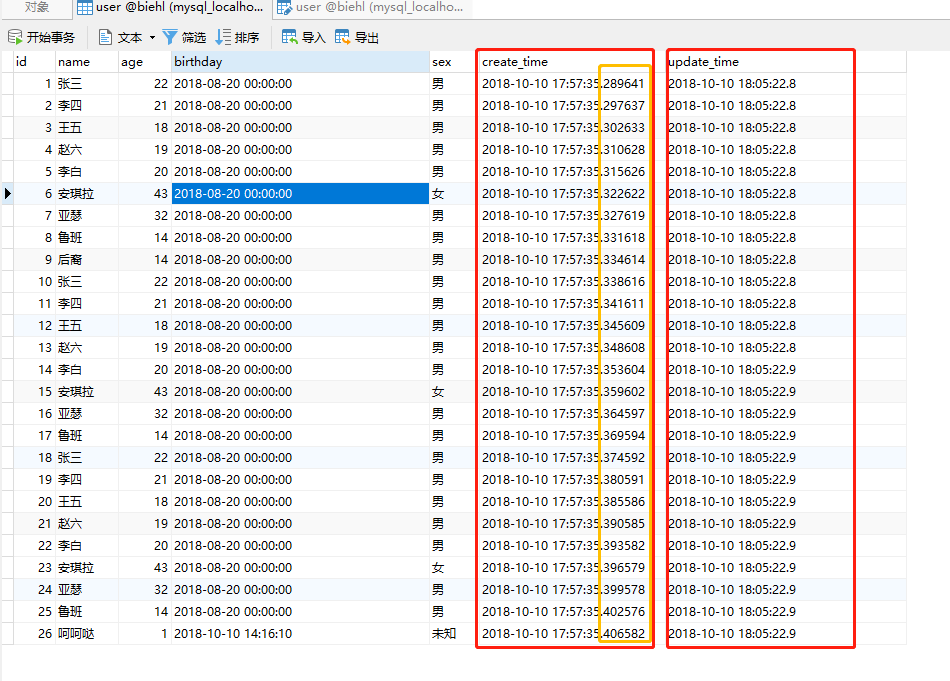Image resolution: width=950 pixels, height=681 pixels.
Task: Select the first user @biehl table tab
Action: (x=171, y=8)
